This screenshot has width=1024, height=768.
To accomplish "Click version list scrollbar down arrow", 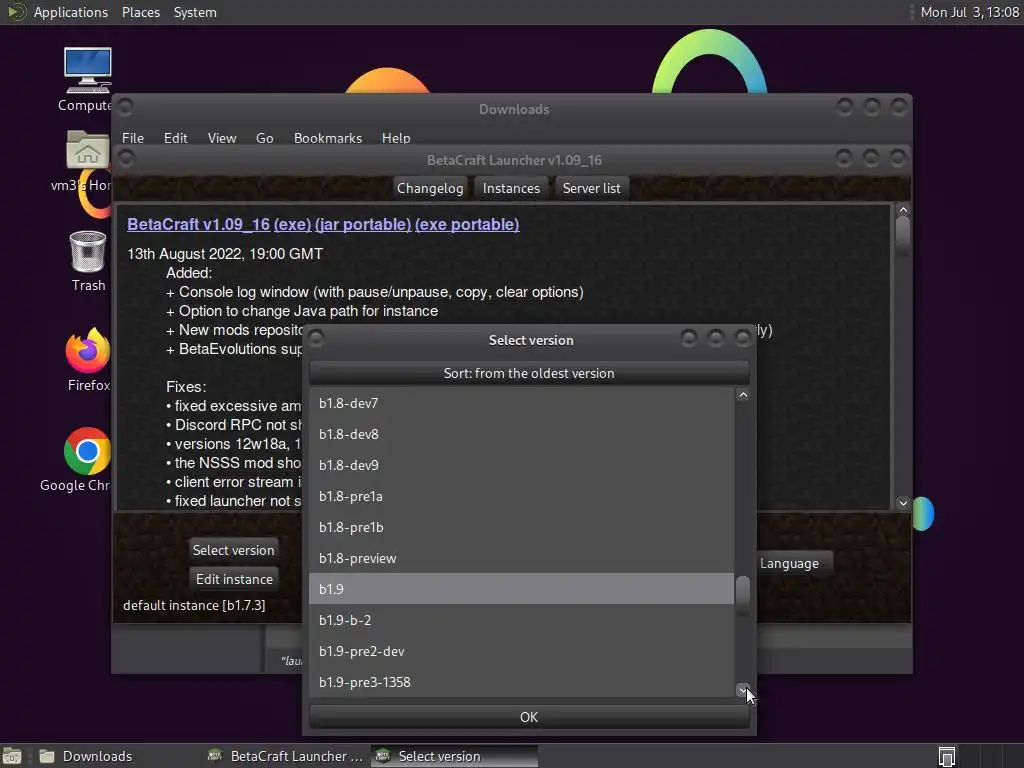I will pos(743,690).
